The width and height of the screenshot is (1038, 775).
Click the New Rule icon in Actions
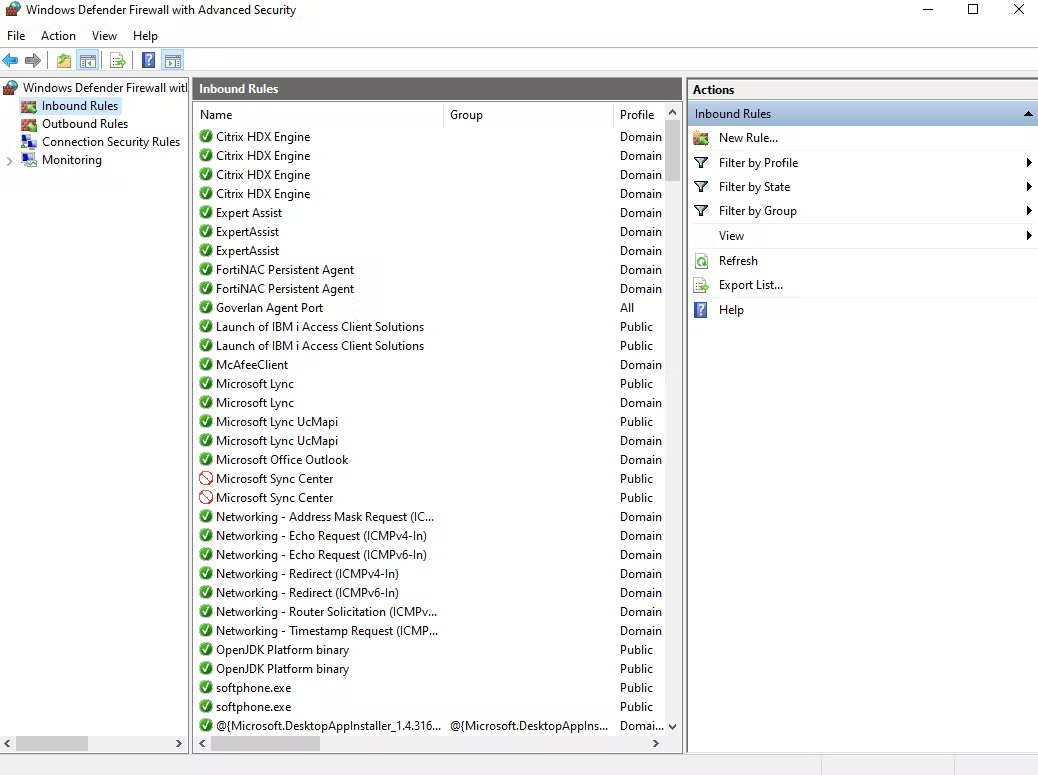tap(701, 138)
